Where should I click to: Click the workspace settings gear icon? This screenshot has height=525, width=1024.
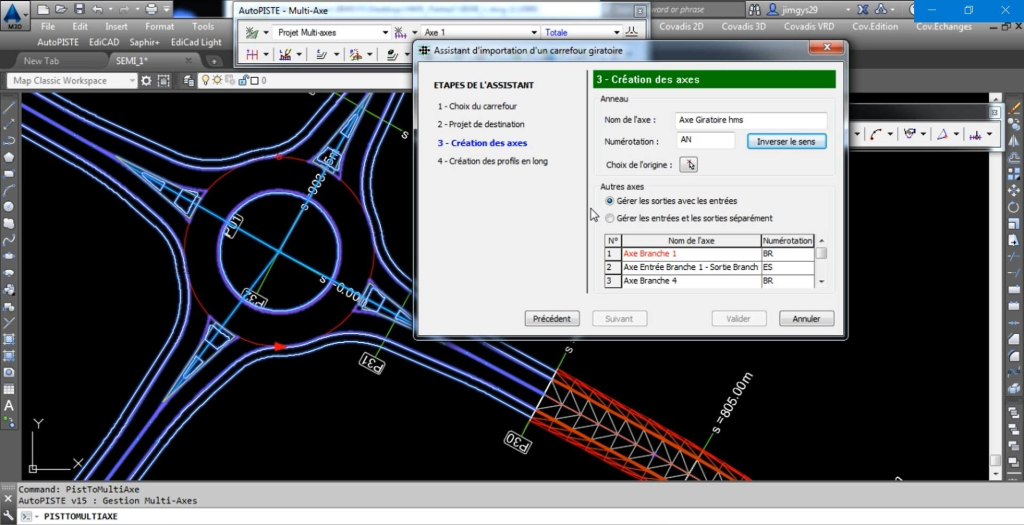(x=147, y=81)
